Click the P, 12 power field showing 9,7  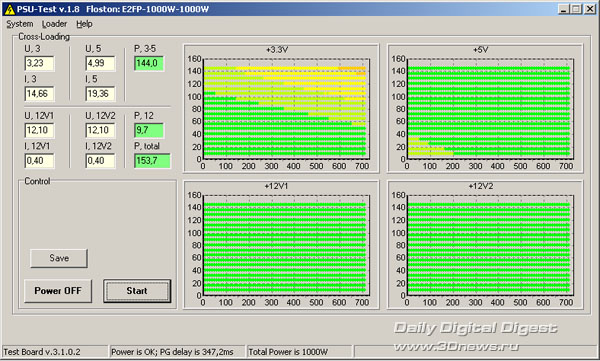[x=149, y=131]
